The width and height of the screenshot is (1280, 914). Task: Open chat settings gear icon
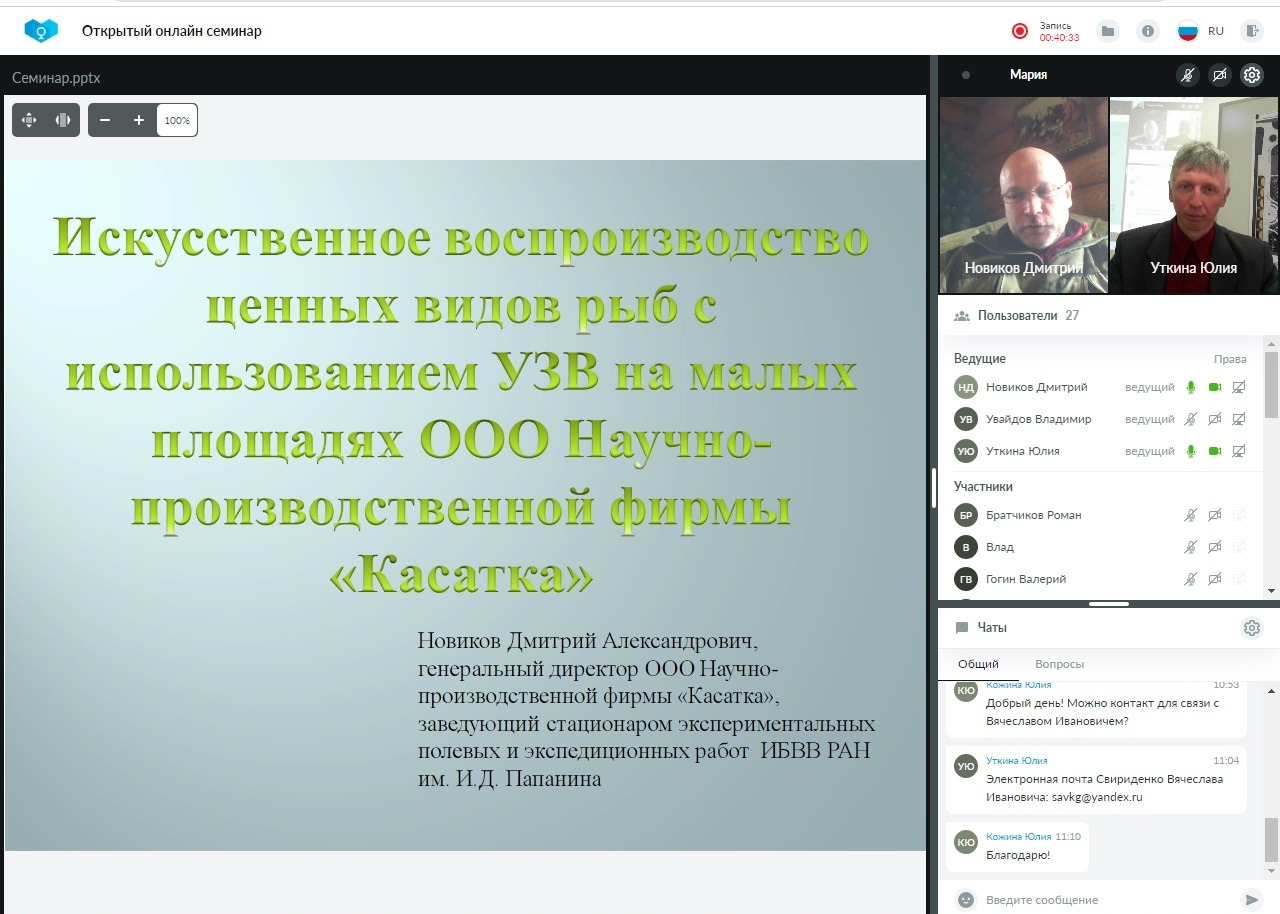[x=1252, y=628]
